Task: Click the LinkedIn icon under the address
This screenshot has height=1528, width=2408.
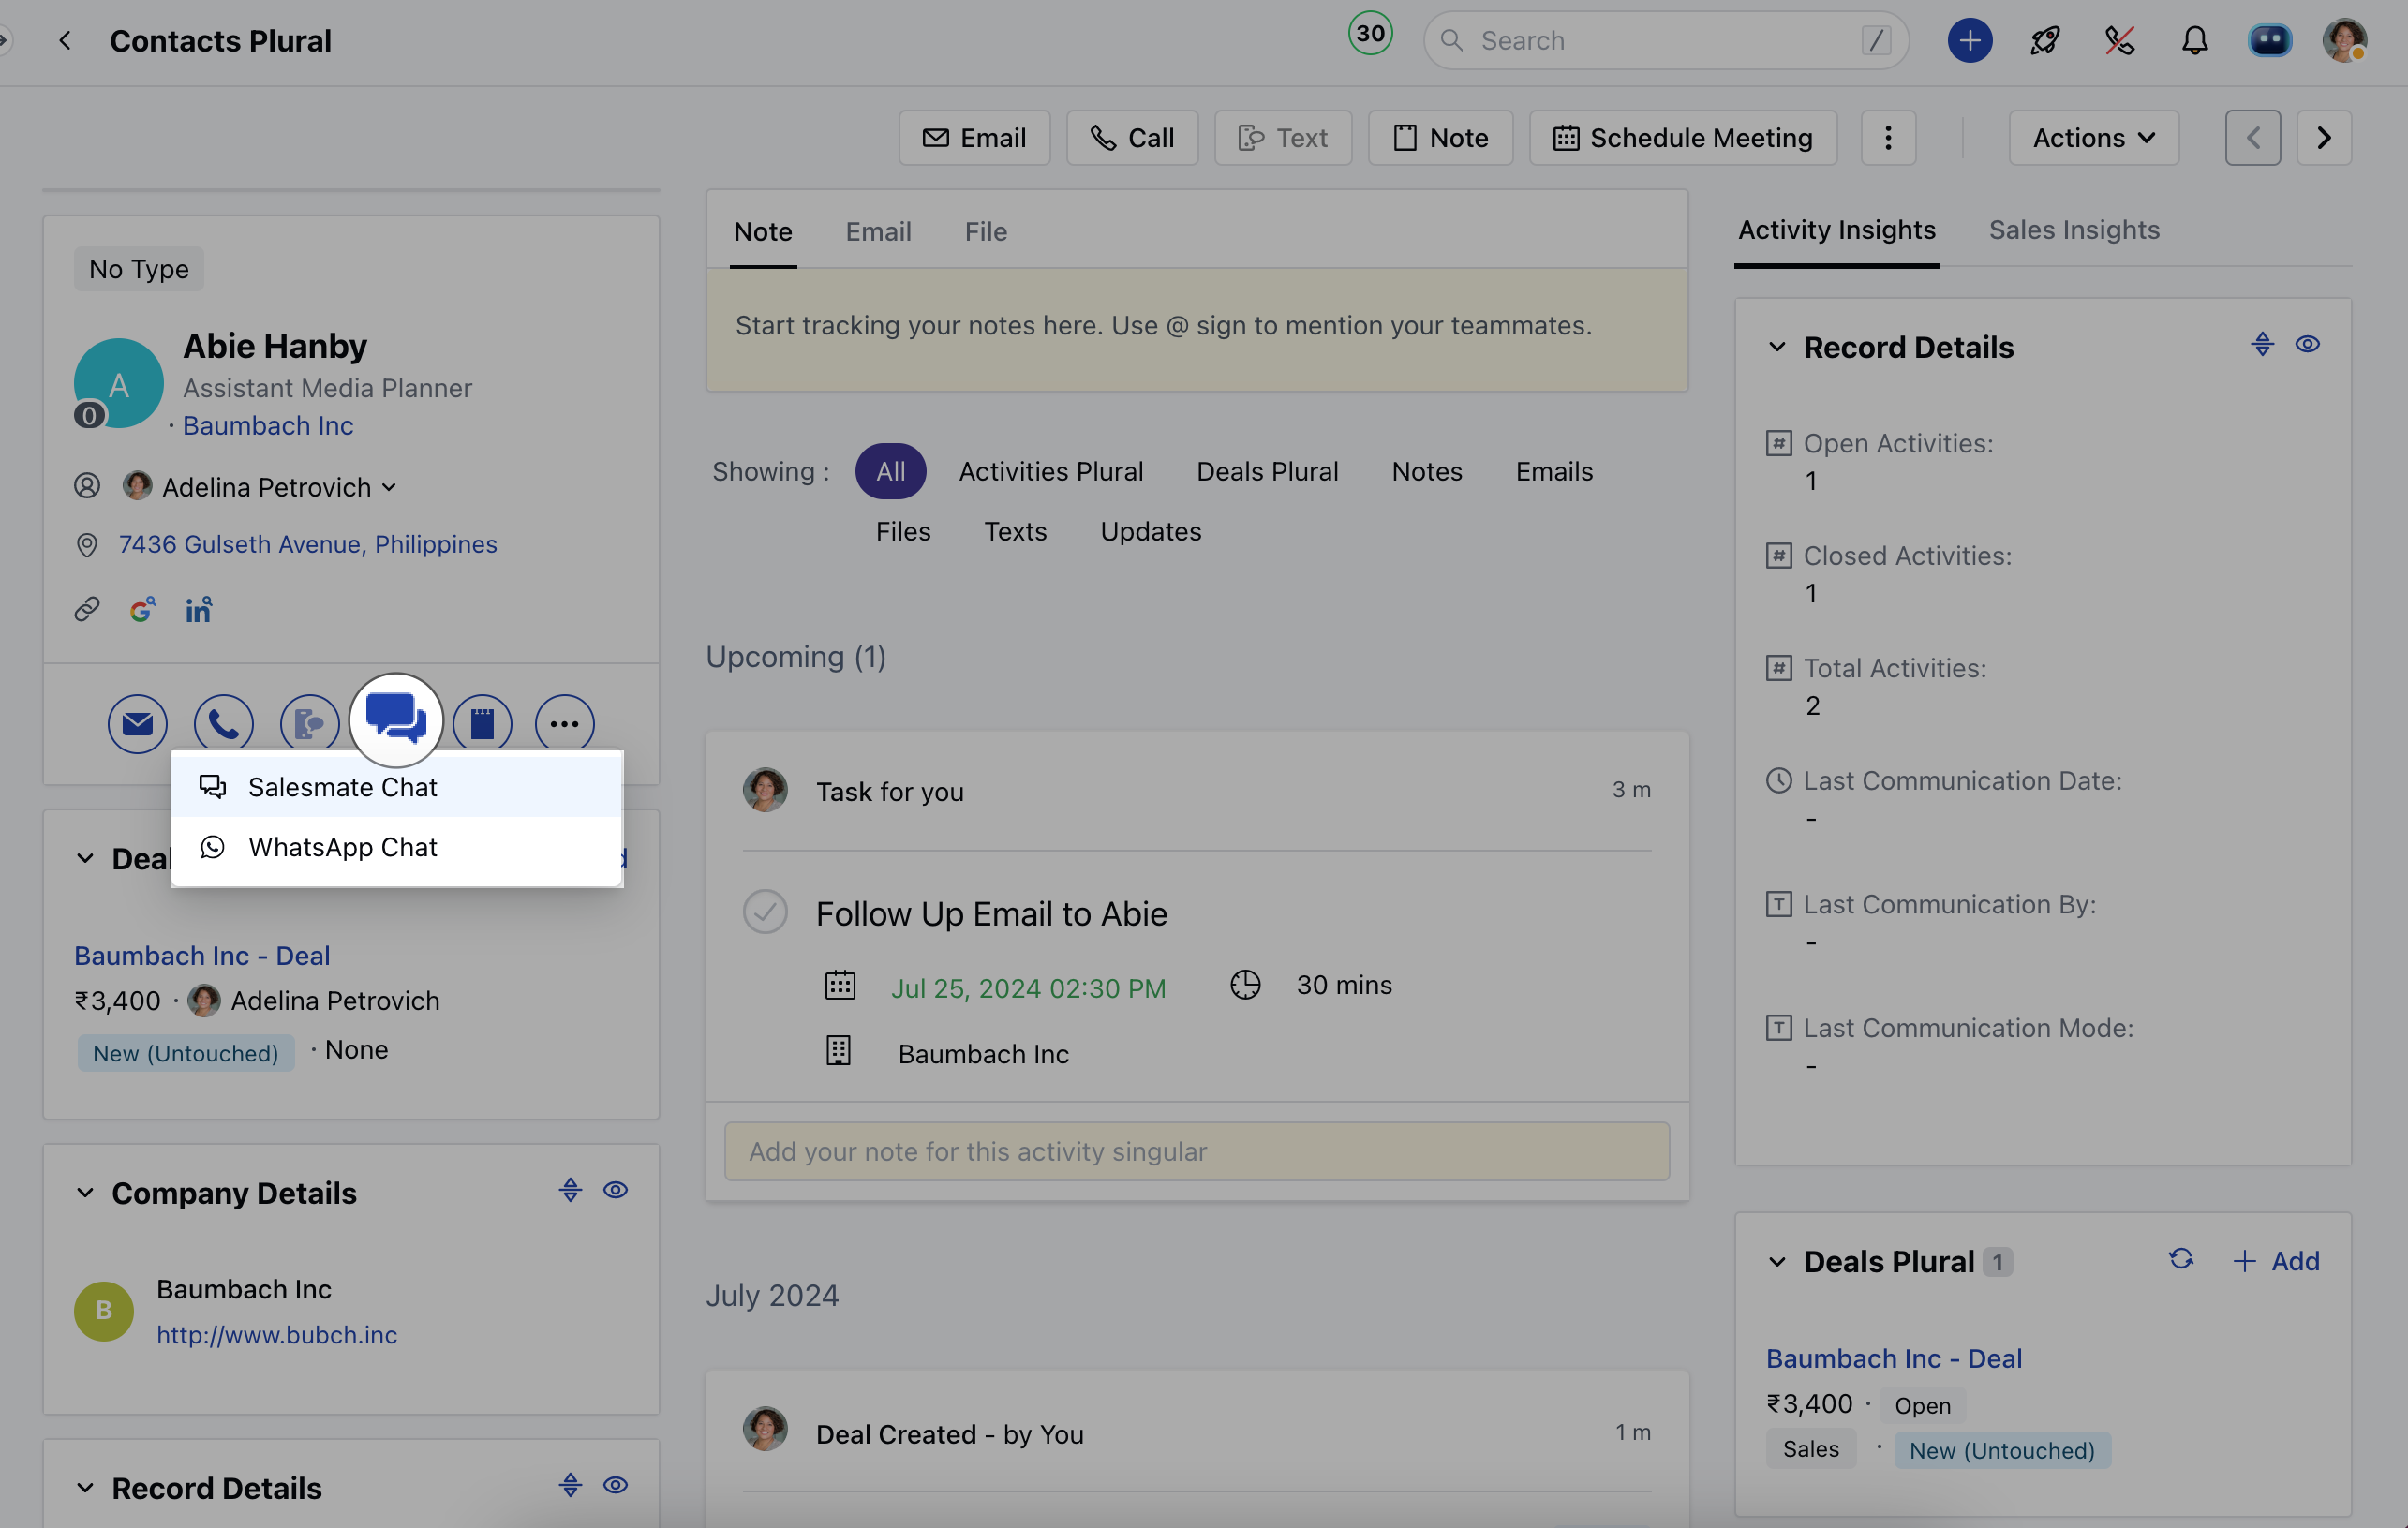Action: click(198, 609)
